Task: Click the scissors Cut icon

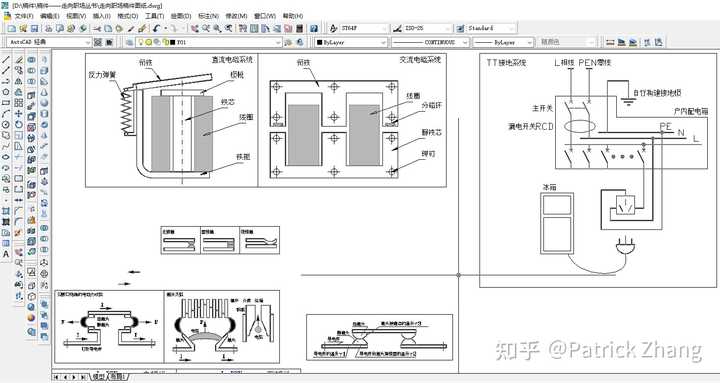Action: coord(97,28)
